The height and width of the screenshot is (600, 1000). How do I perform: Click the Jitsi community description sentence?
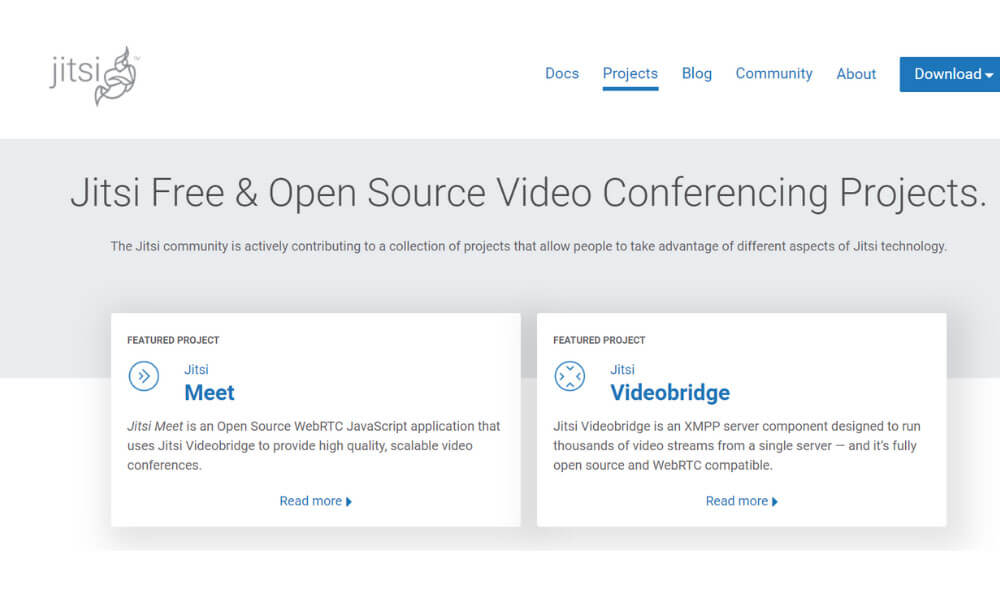(528, 246)
